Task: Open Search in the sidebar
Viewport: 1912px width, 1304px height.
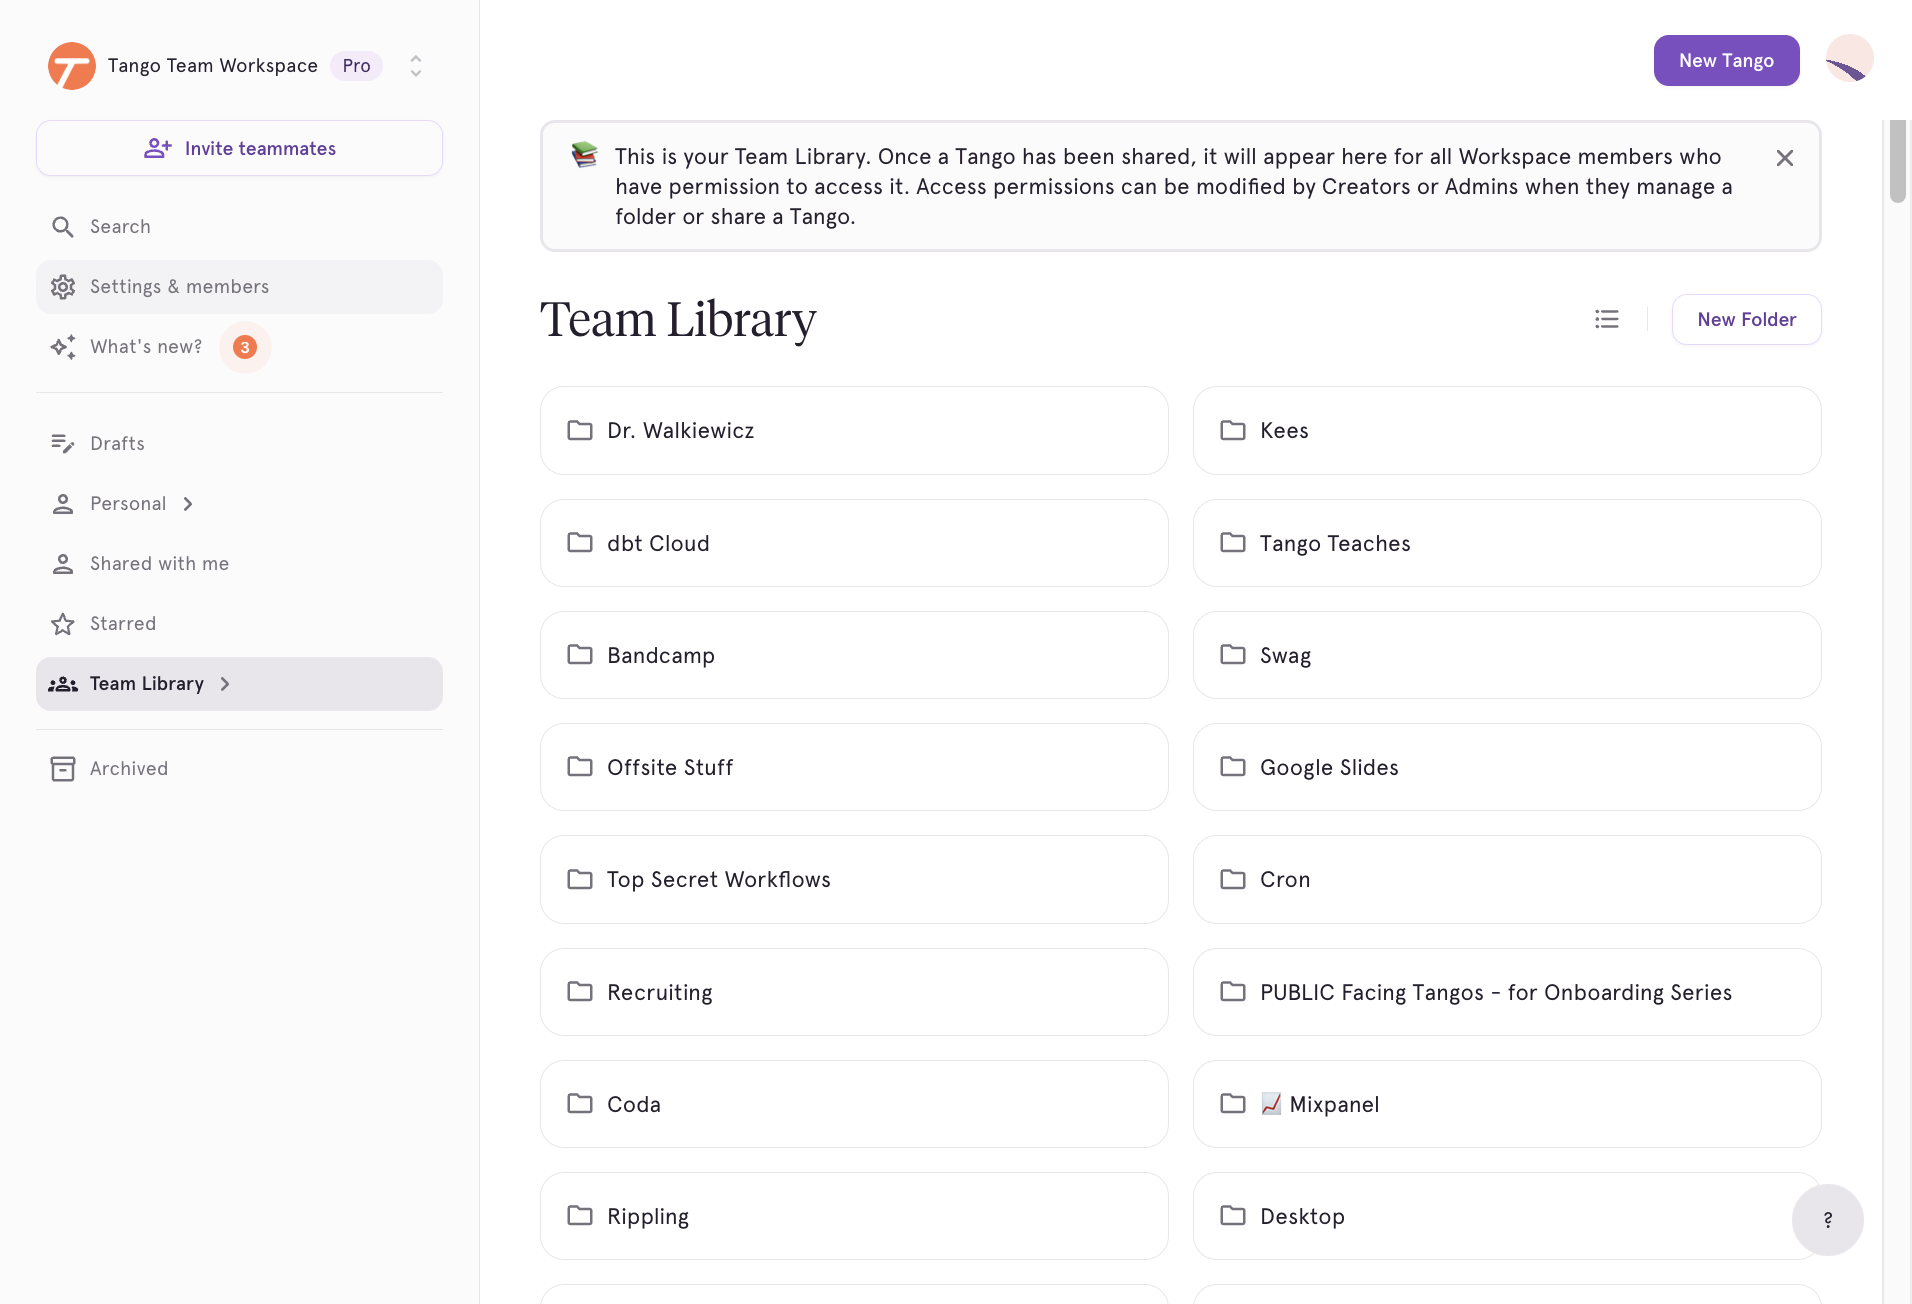Action: pyautogui.click(x=239, y=227)
